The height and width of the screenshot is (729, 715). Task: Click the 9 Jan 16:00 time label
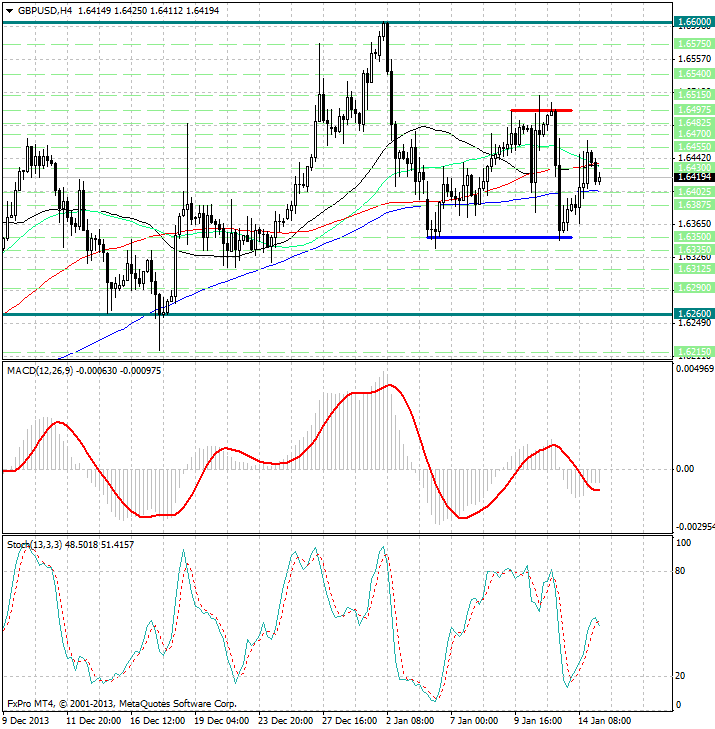point(539,721)
